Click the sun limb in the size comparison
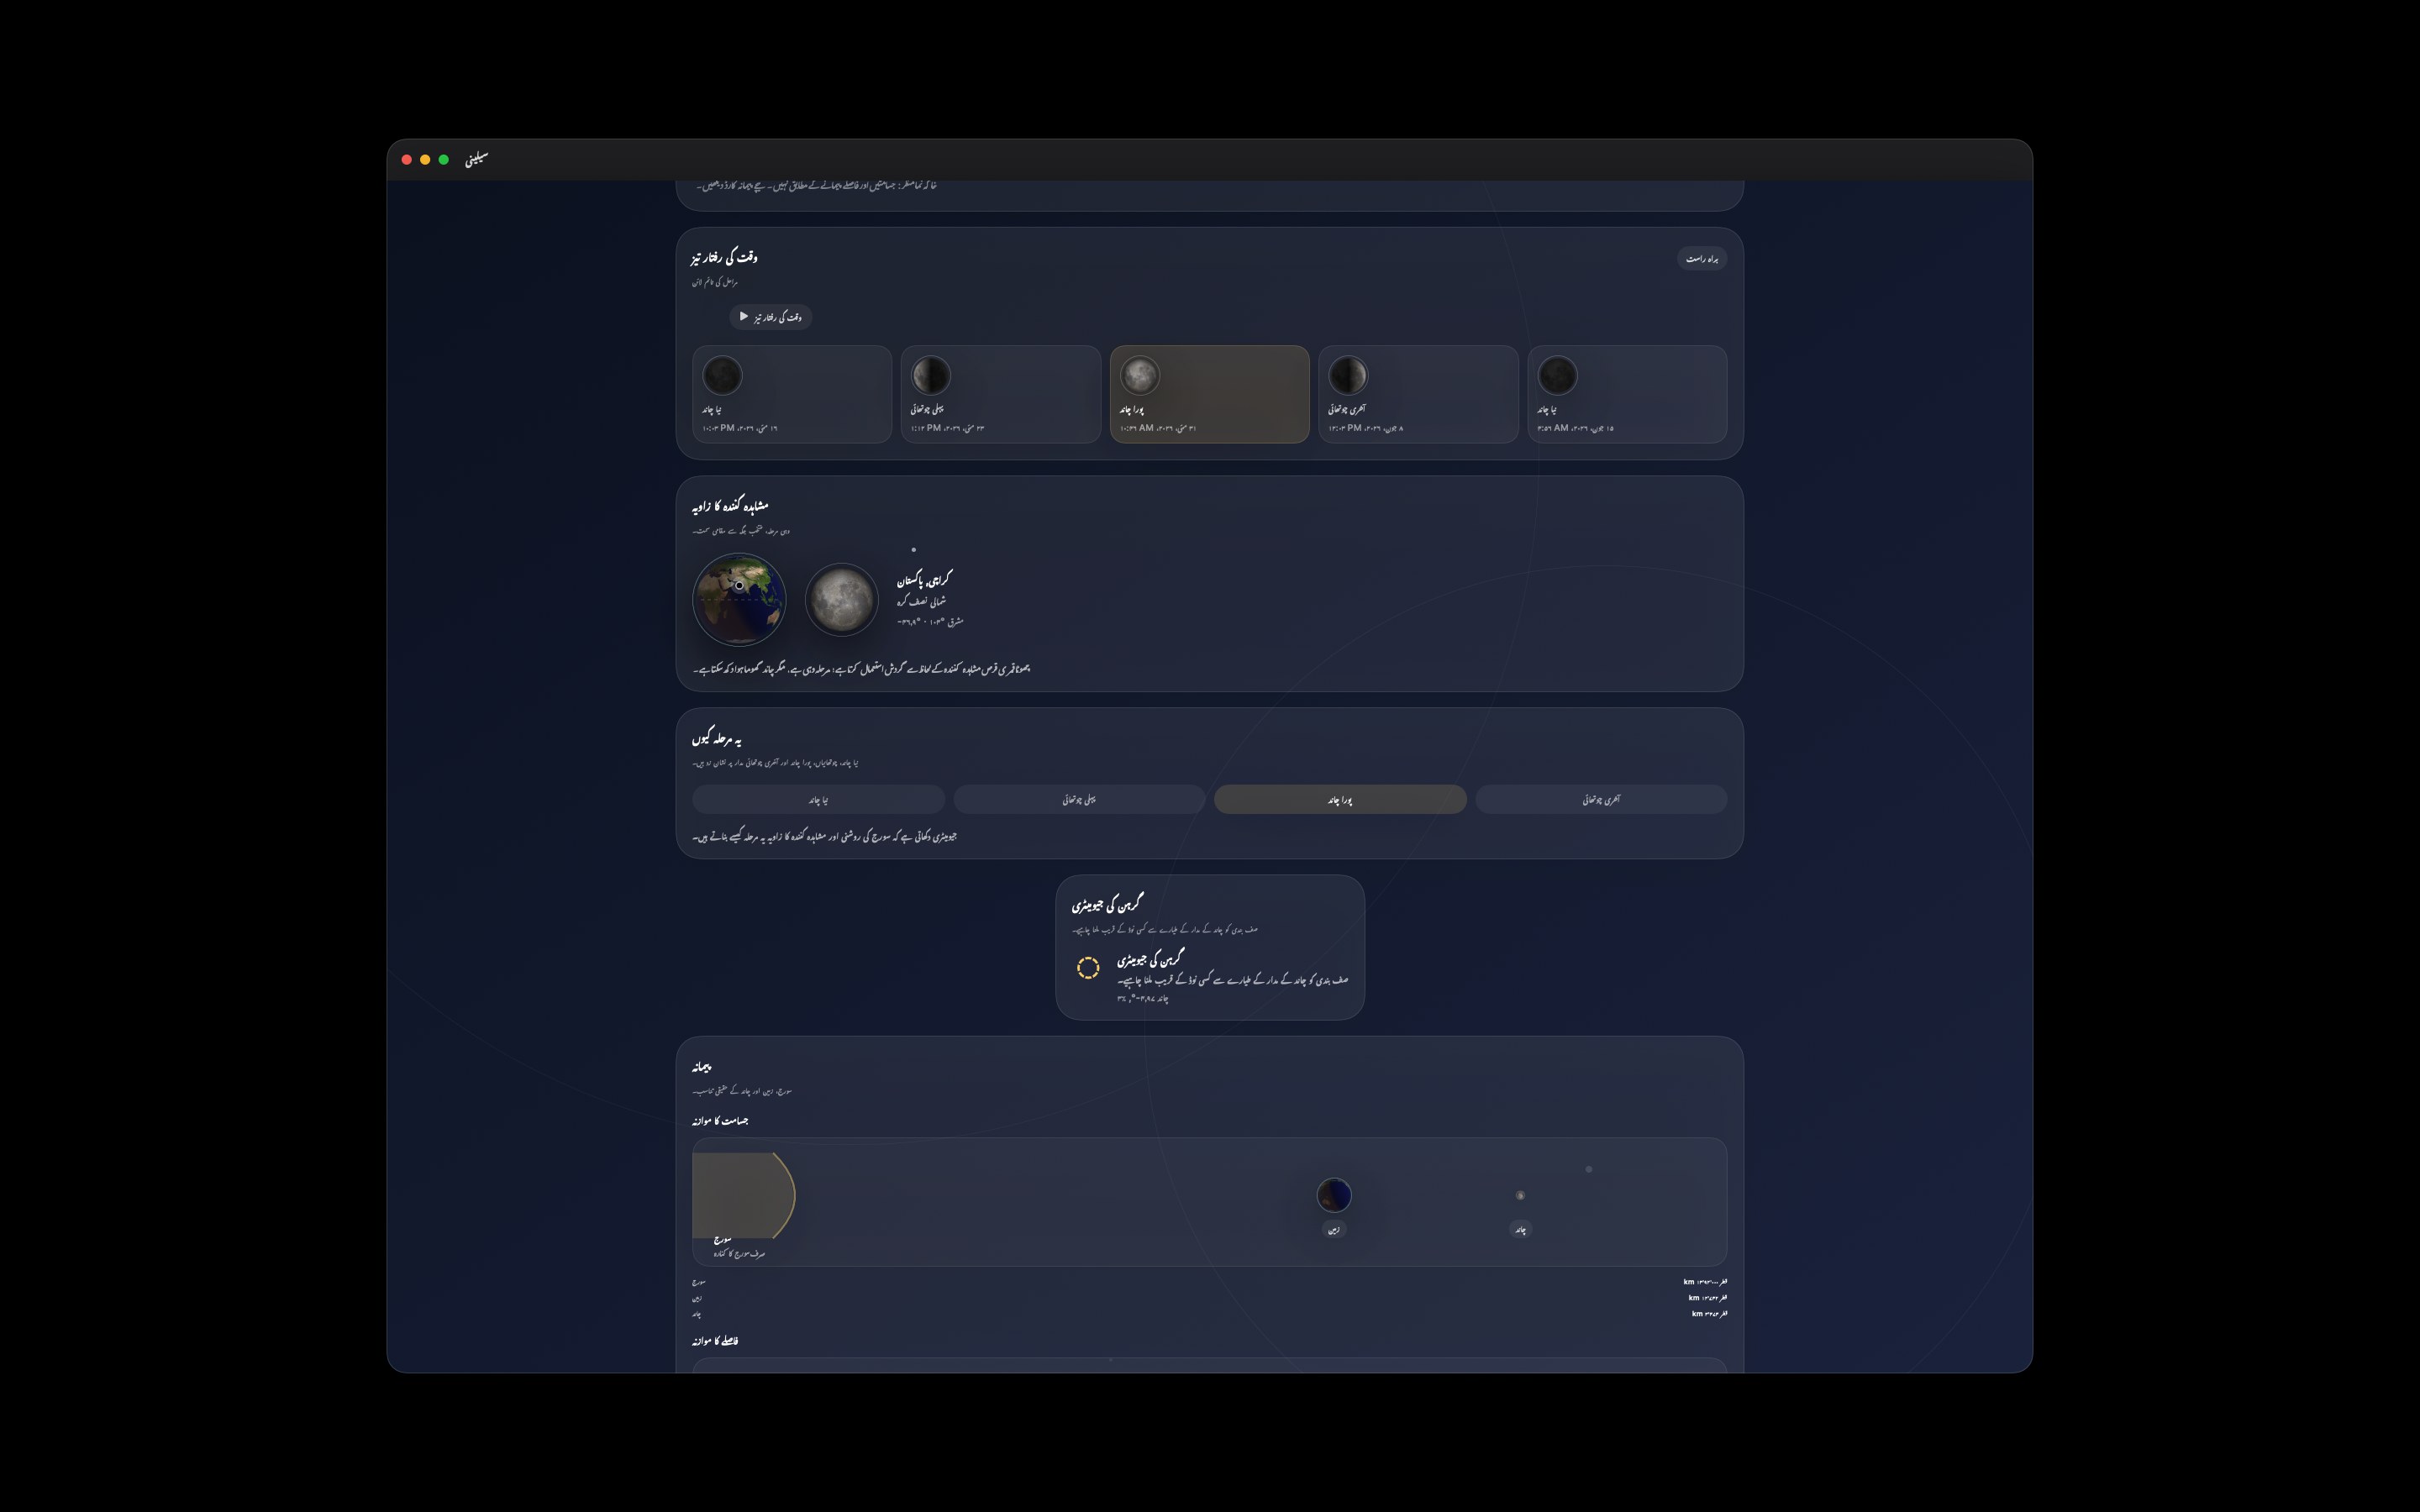The height and width of the screenshot is (1512, 2420). click(x=744, y=1195)
